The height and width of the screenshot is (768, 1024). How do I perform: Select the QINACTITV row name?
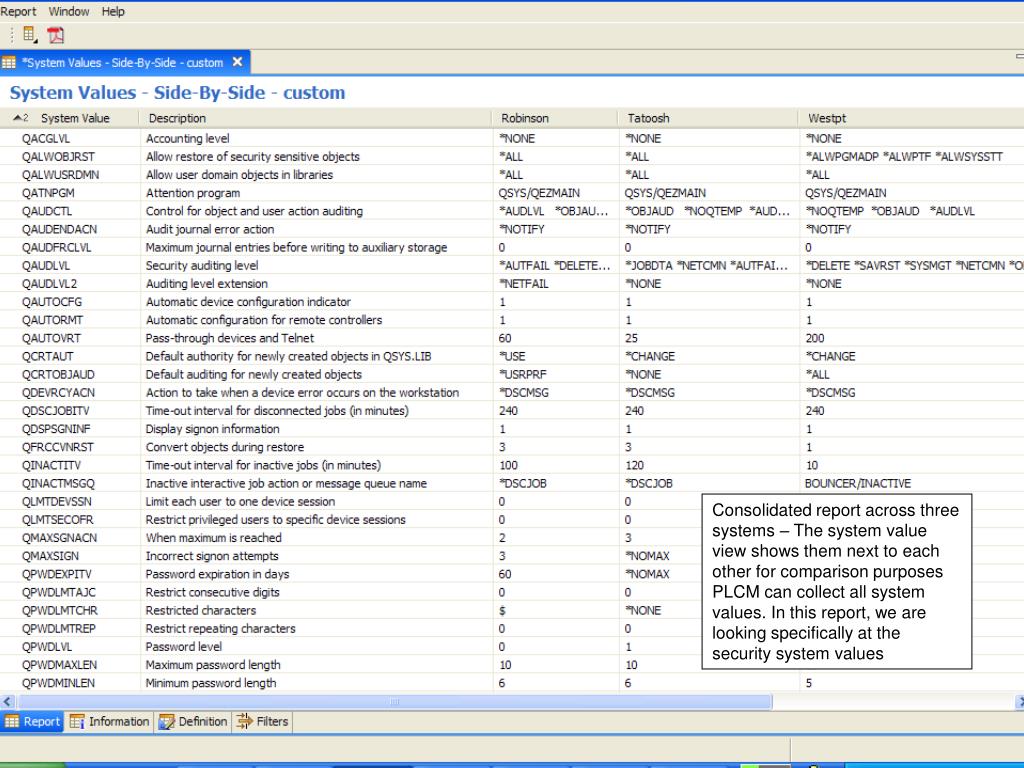(x=51, y=466)
